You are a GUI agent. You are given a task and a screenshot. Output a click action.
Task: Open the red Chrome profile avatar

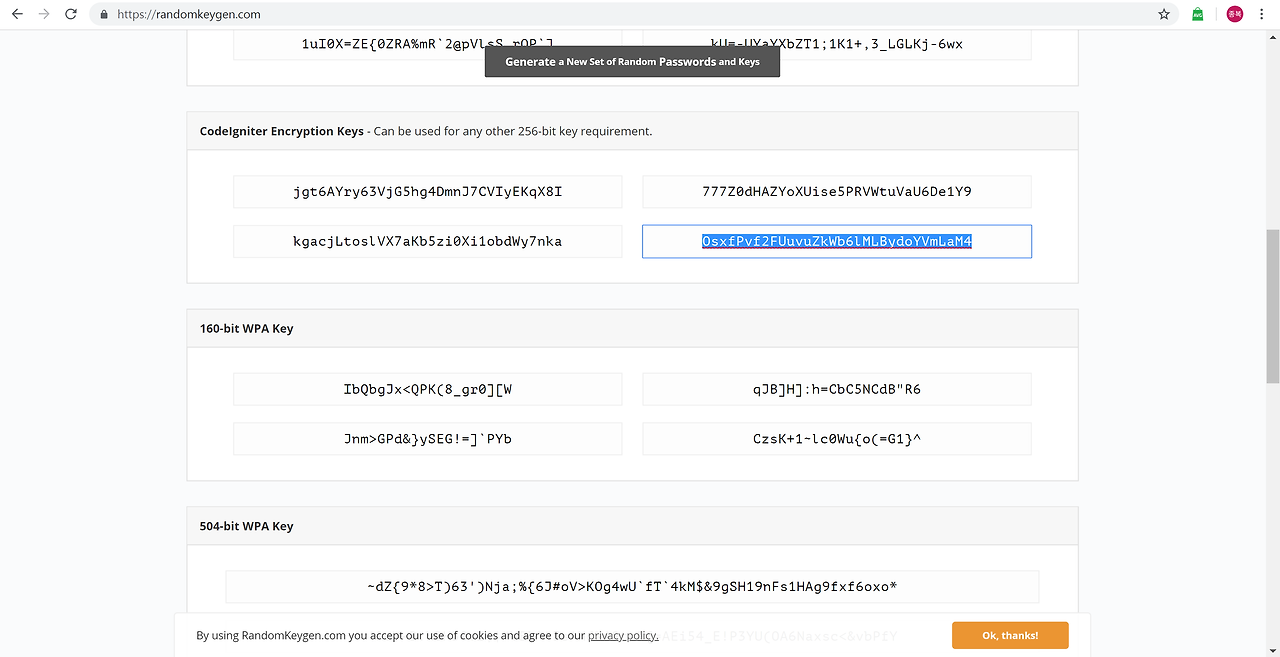pos(1235,15)
